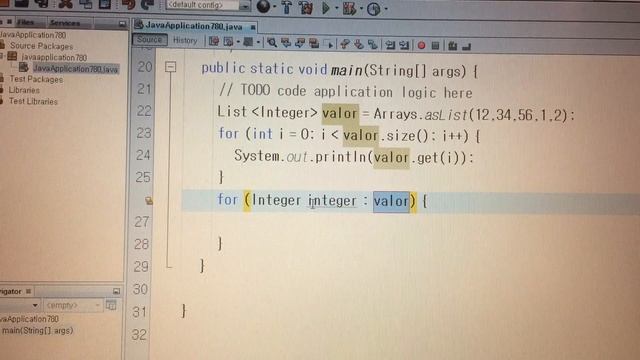Click line number 22 in the gutter
This screenshot has height=360, width=640.
(x=144, y=111)
